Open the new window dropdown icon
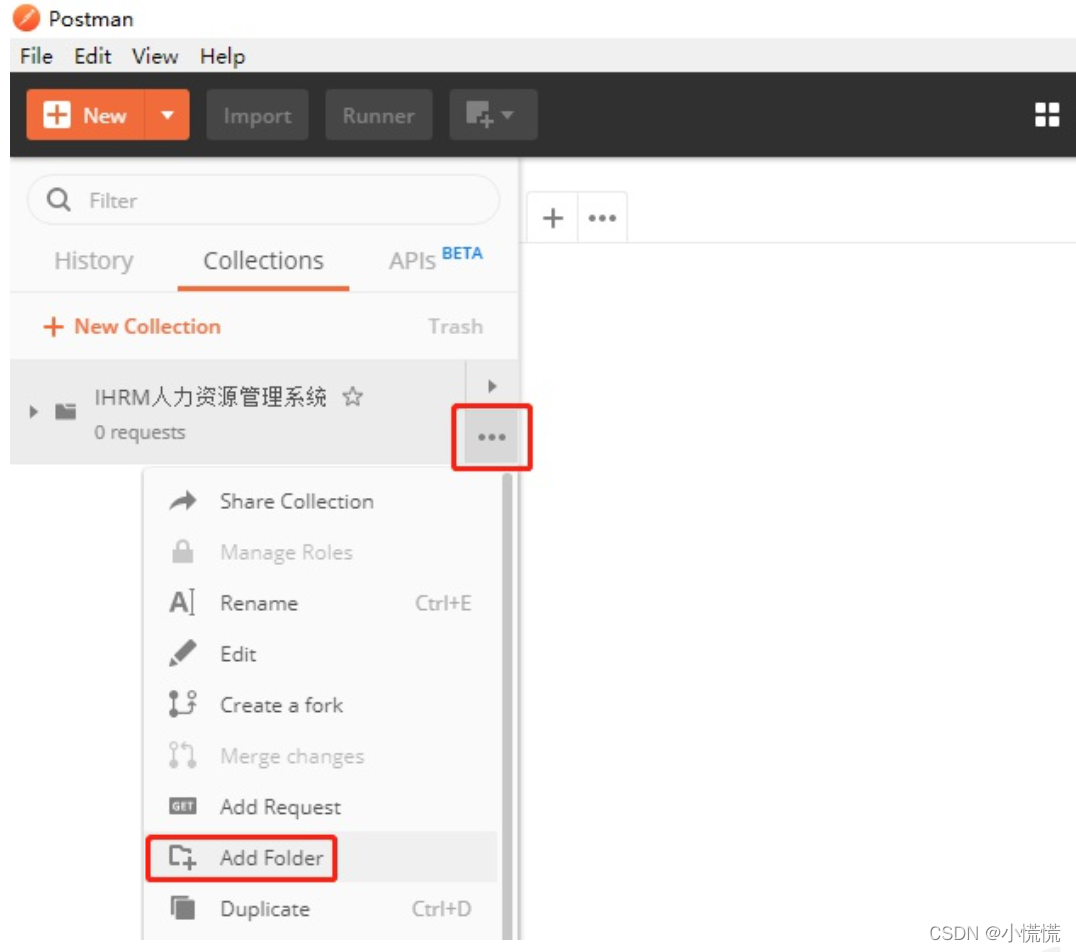Image resolution: width=1076 pixels, height=952 pixels. tap(493, 115)
